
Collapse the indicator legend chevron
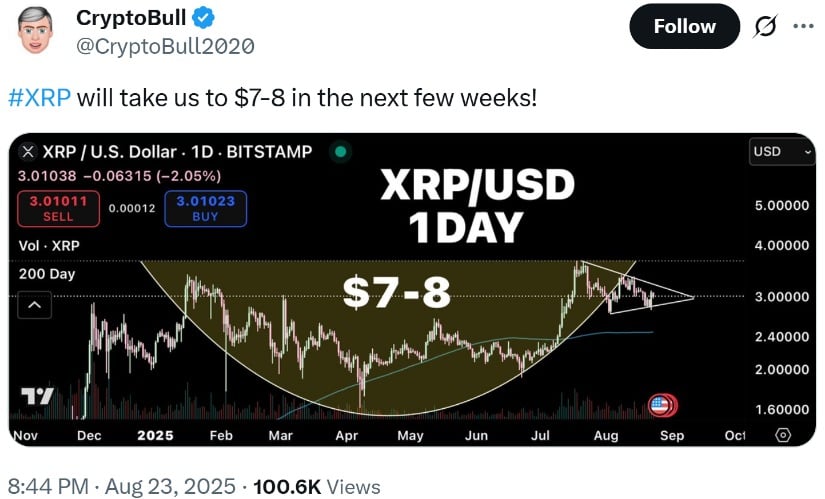click(35, 305)
